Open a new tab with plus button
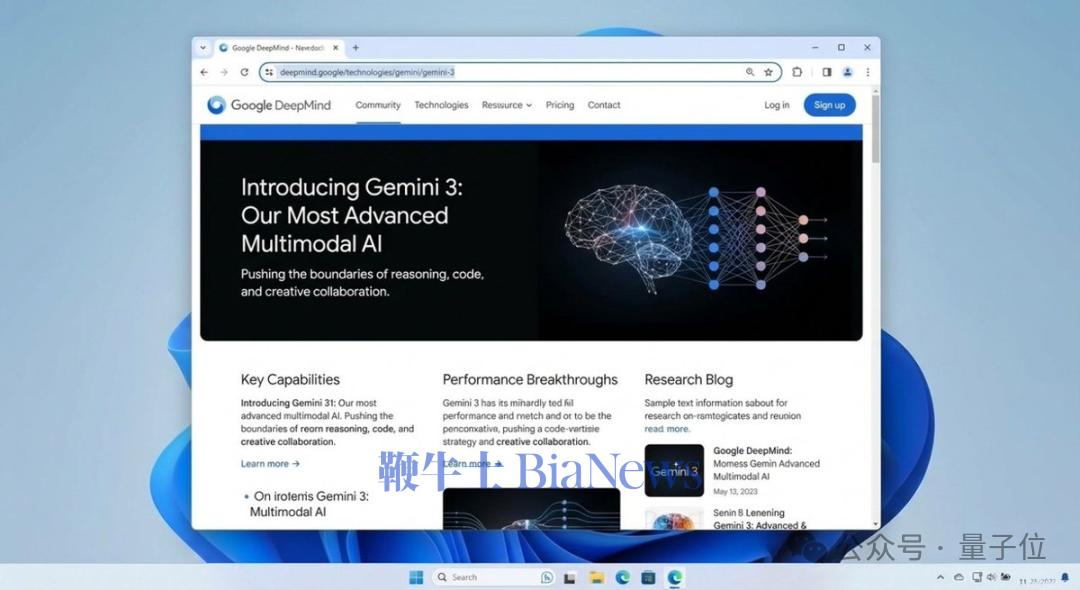1080x590 pixels. pos(355,47)
